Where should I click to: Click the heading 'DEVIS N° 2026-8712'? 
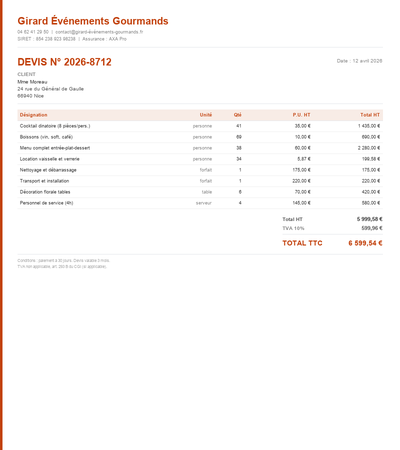click(64, 62)
